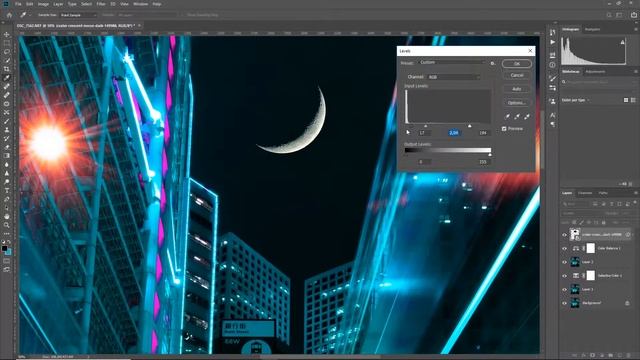The height and width of the screenshot is (360, 640).
Task: Click the foreground color swatch
Action: (x=4, y=248)
